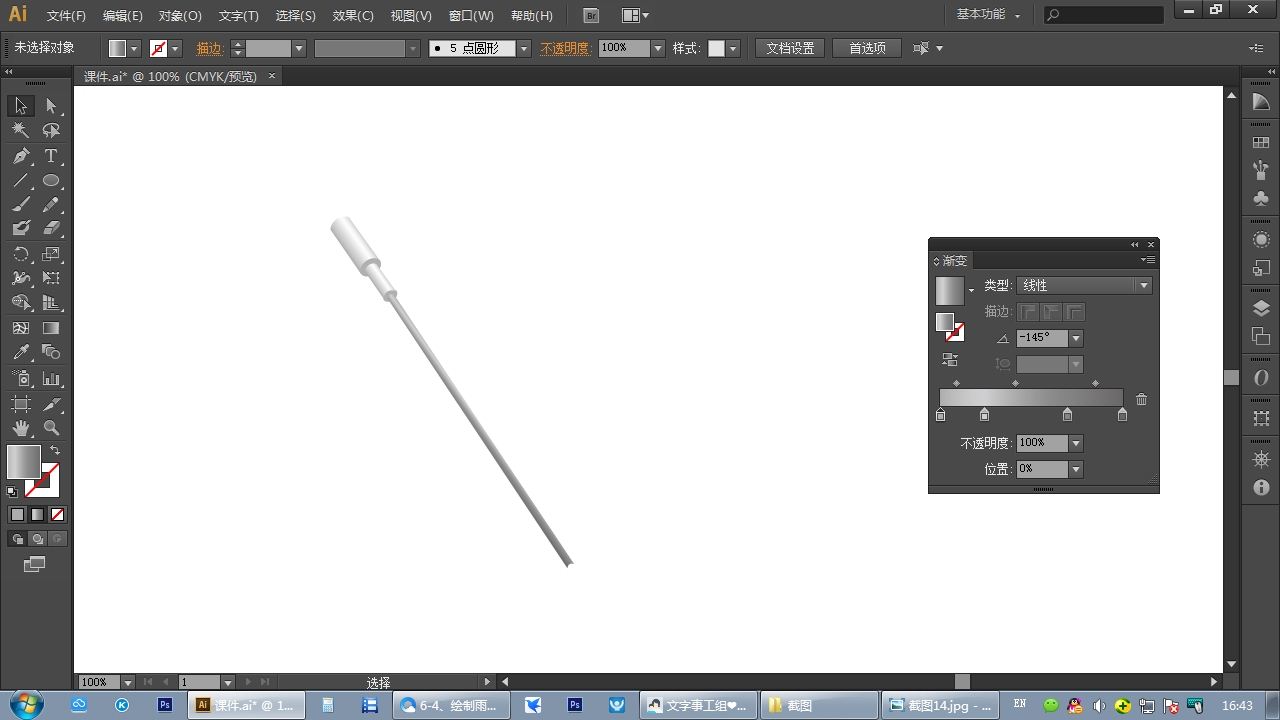Select the Rotate tool
This screenshot has width=1280, height=720.
coord(21,254)
